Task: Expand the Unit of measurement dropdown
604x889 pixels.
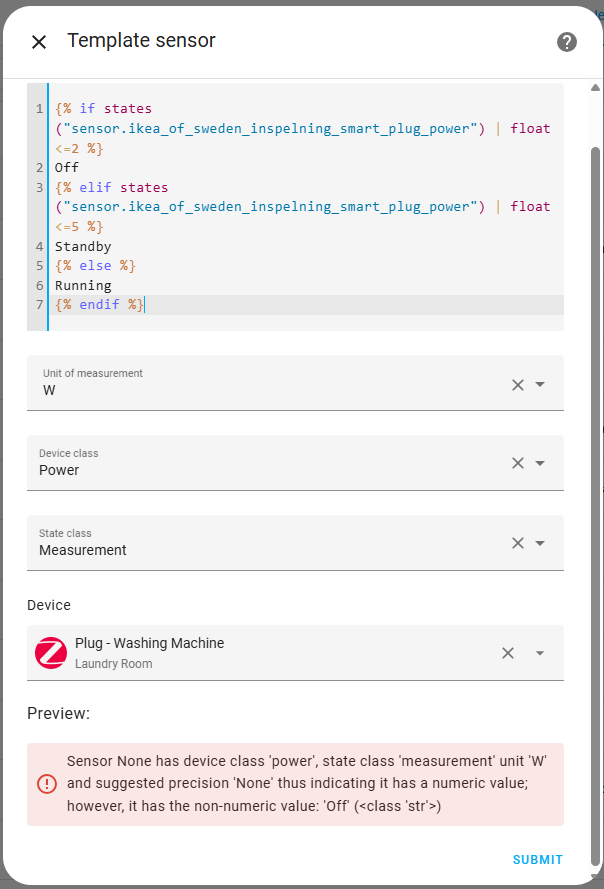Action: coord(540,384)
